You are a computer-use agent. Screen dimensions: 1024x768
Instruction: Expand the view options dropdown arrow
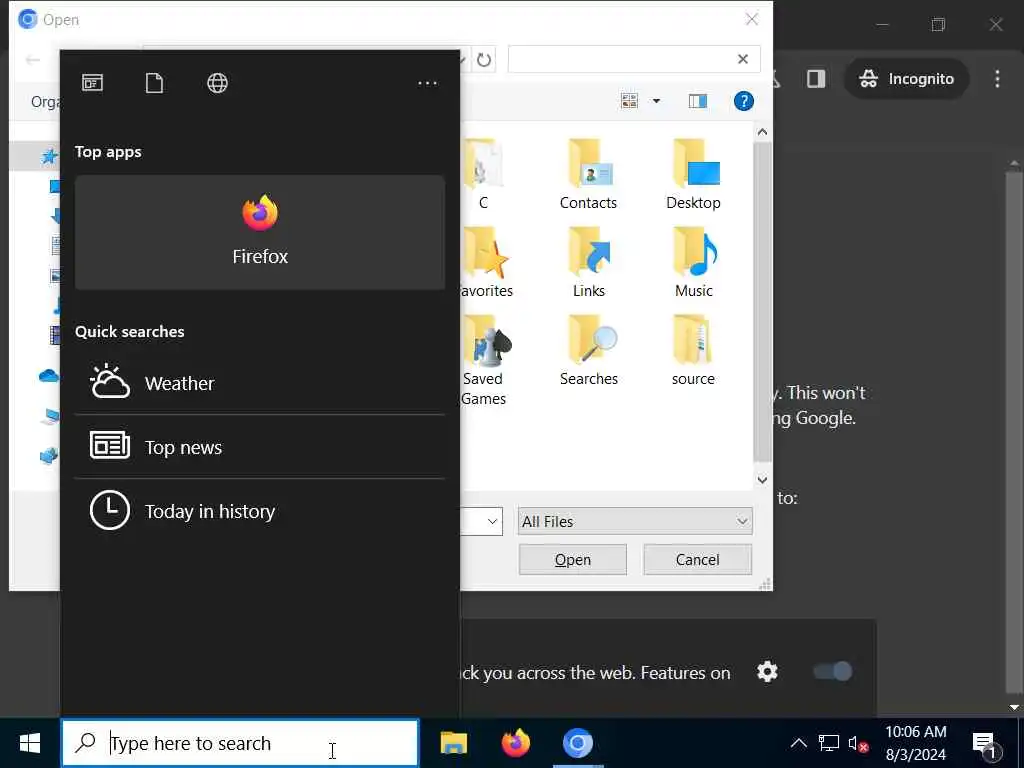click(x=656, y=101)
